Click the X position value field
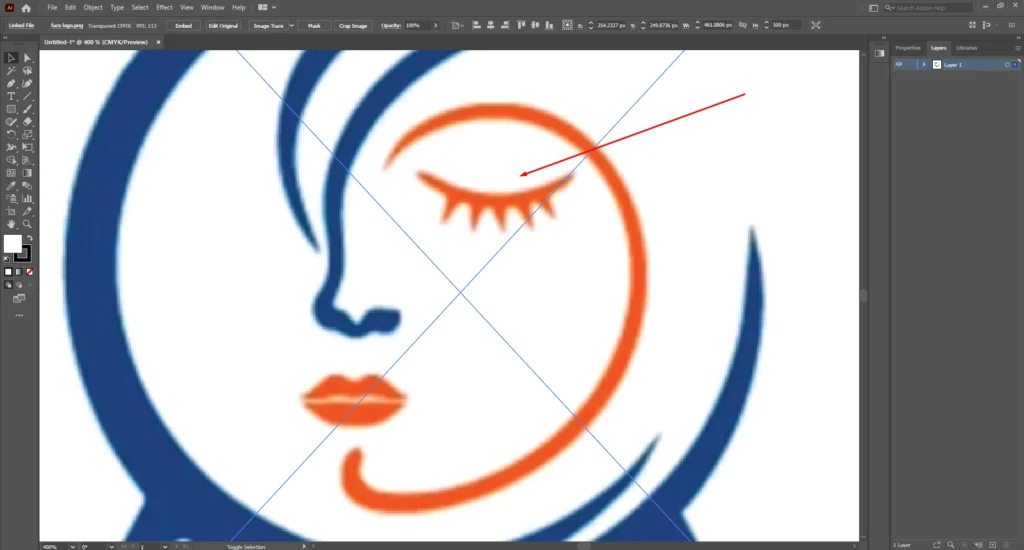Viewport: 1024px width, 550px height. click(610, 25)
